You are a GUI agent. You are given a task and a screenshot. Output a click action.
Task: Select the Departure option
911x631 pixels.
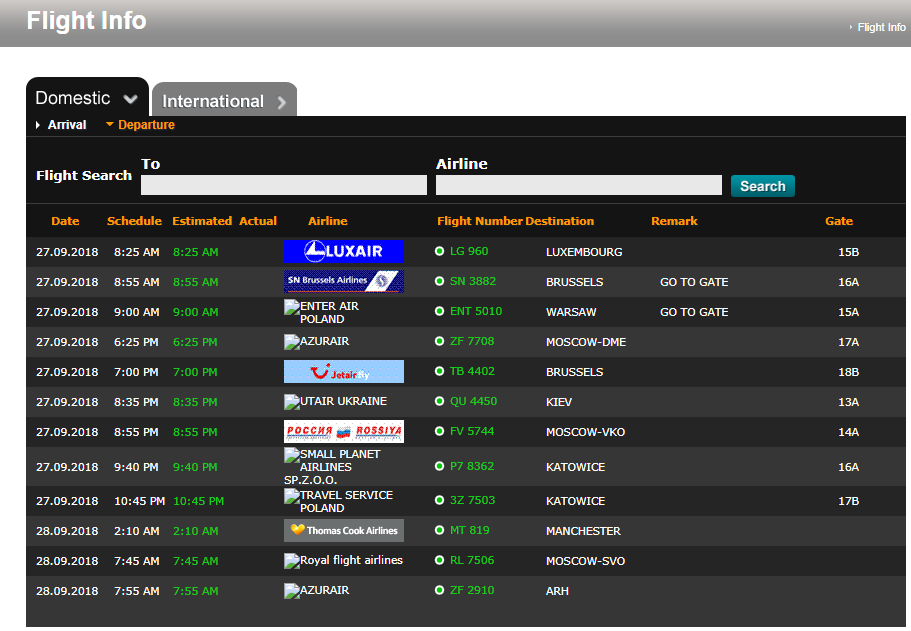tap(146, 125)
